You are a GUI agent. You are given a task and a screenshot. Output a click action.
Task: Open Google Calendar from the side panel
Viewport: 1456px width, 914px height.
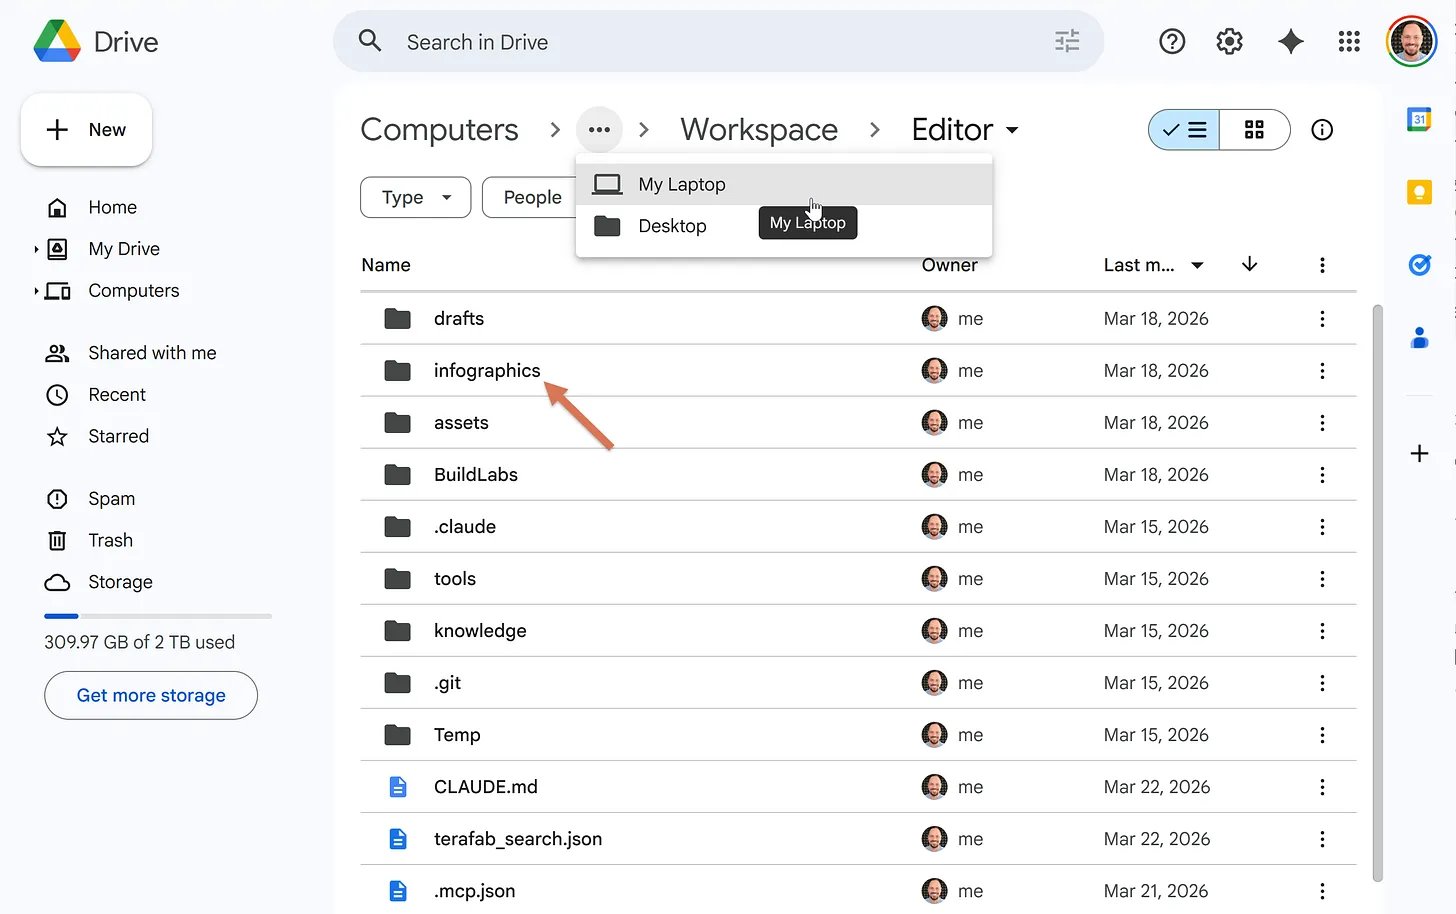click(x=1419, y=118)
